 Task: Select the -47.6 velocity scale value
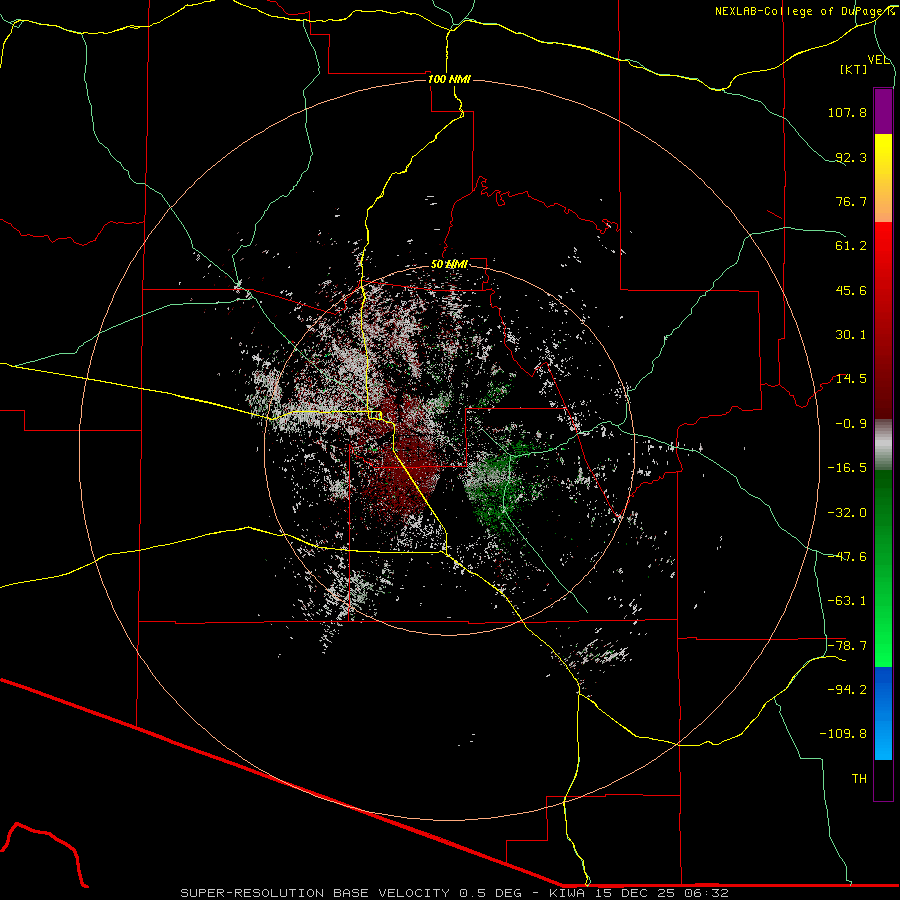click(x=847, y=557)
